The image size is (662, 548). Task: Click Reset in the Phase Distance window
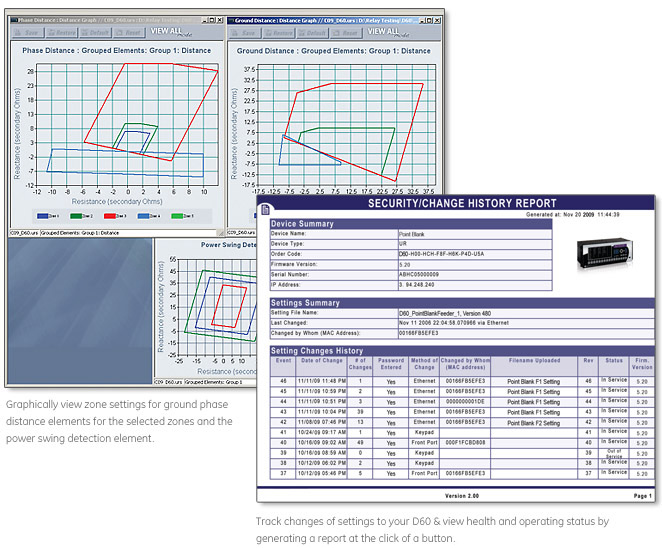129,32
